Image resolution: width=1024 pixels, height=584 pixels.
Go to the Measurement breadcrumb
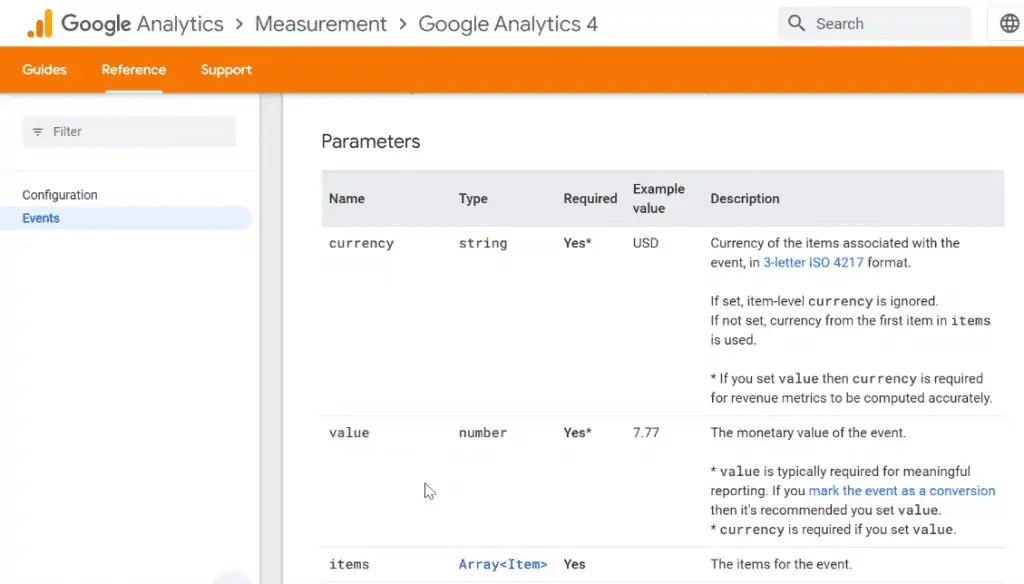(321, 24)
